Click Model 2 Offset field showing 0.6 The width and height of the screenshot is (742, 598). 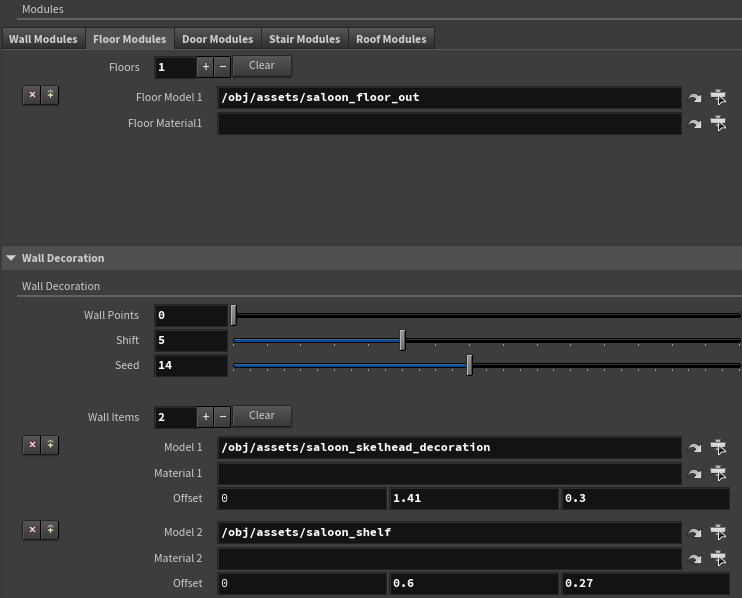(474, 584)
